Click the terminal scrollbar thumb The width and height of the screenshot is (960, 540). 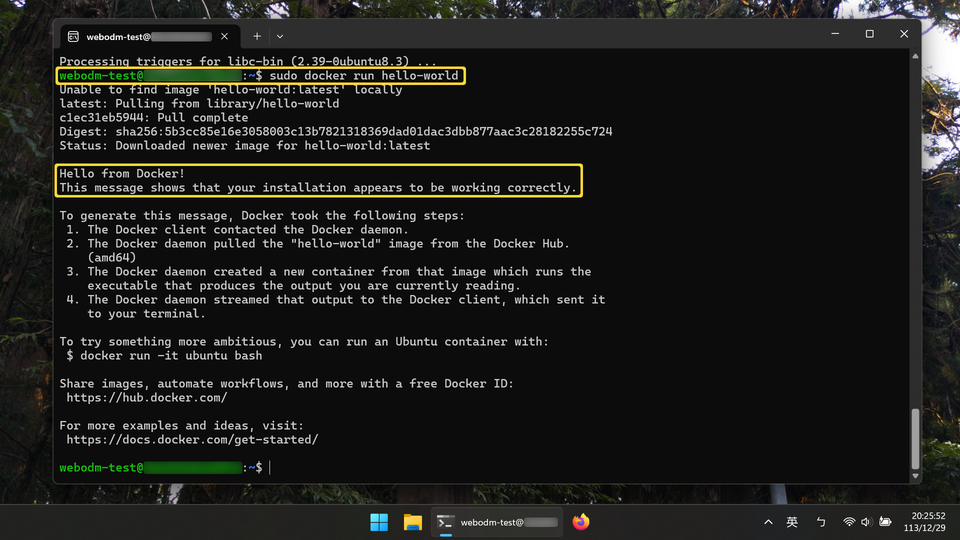pyautogui.click(x=915, y=438)
